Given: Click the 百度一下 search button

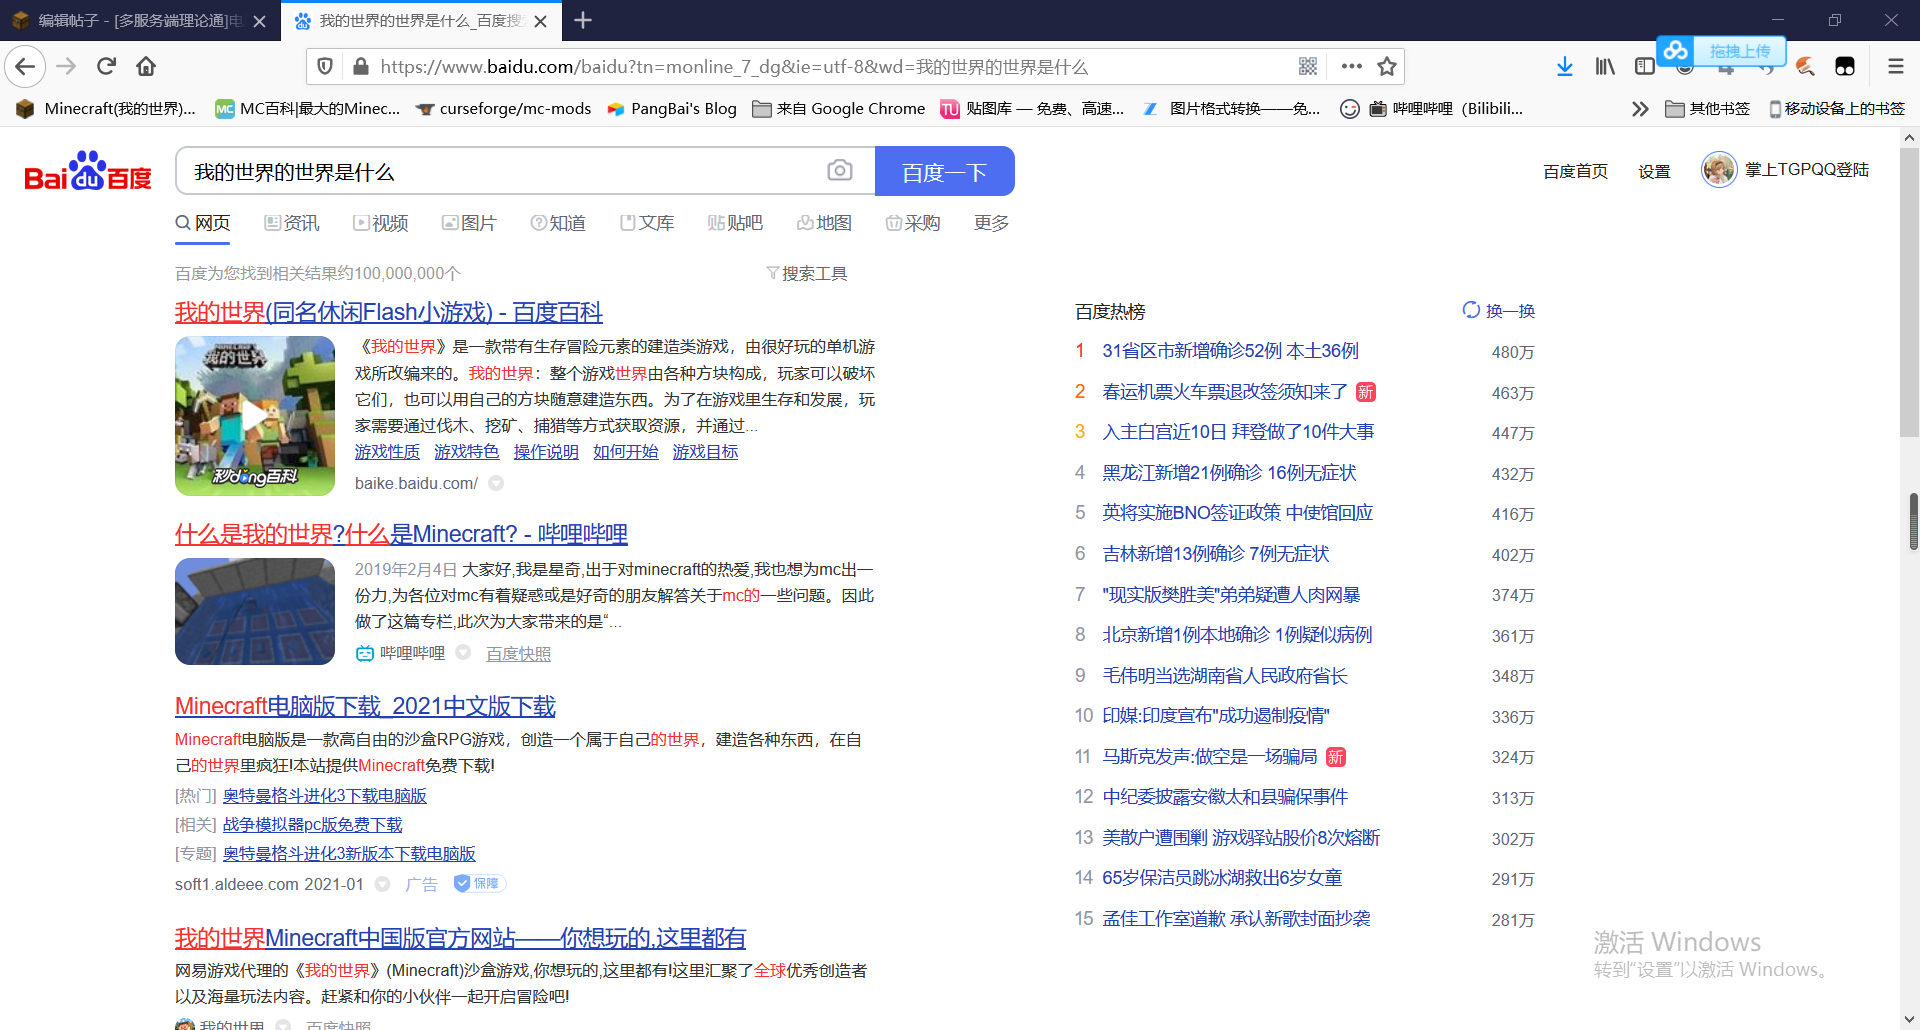Looking at the screenshot, I should click(944, 171).
